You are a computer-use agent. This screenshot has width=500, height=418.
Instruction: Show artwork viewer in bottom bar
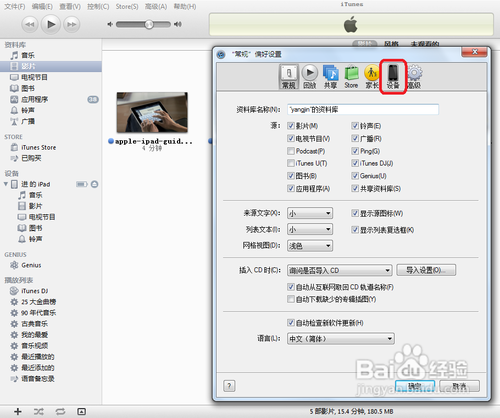81,412
